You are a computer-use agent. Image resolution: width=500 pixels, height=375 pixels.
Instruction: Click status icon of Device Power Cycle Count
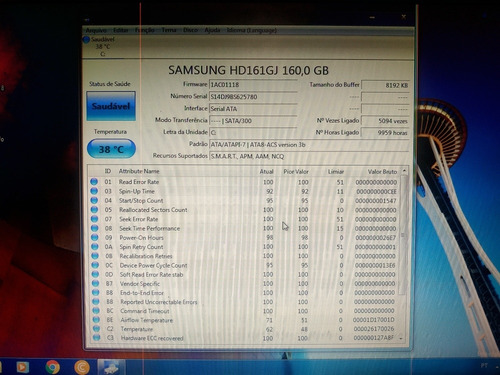[95, 265]
